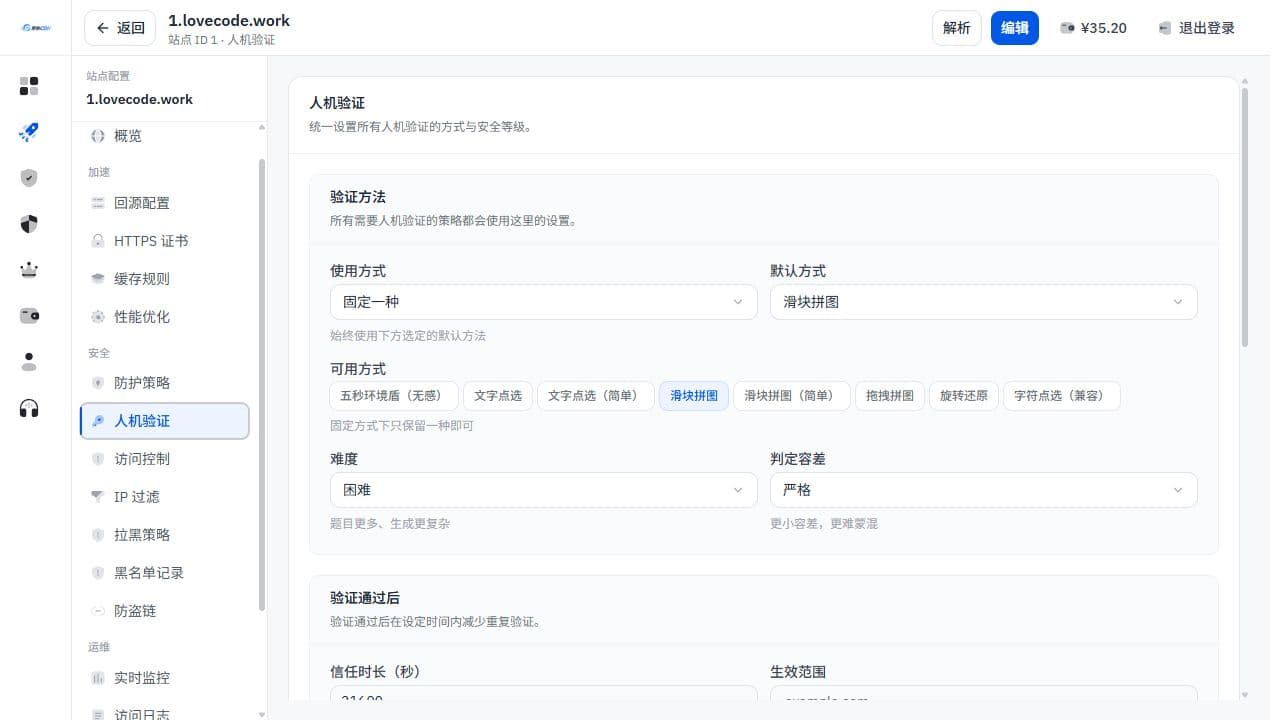The image size is (1280, 720).
Task: Click the main page vertical scrollbar
Action: click(1245, 217)
